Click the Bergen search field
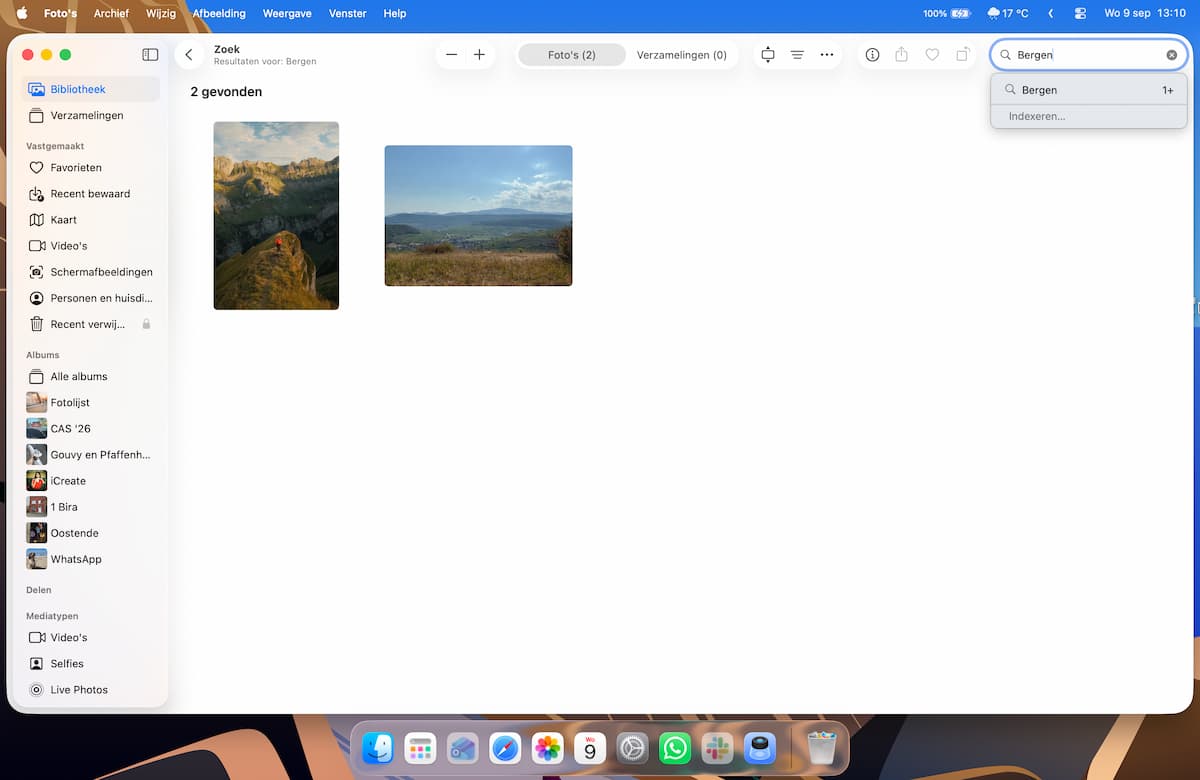The height and width of the screenshot is (780, 1200). tap(1089, 55)
